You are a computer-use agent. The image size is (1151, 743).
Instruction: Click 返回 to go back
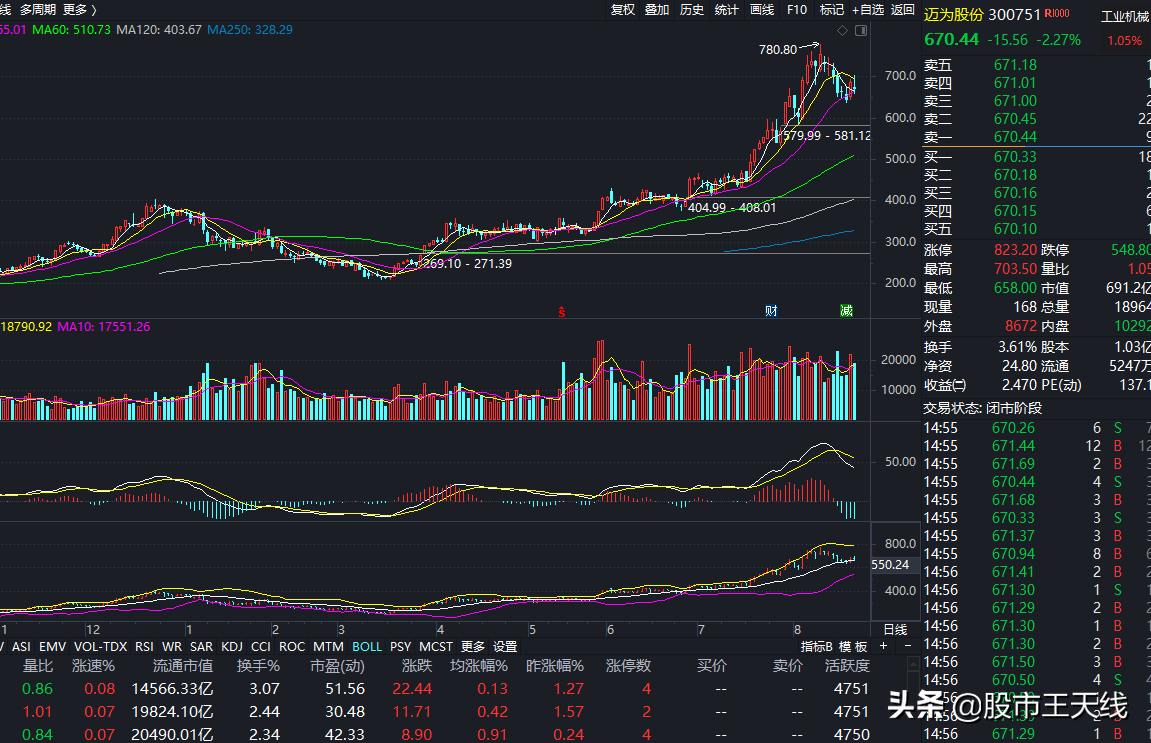tap(903, 10)
